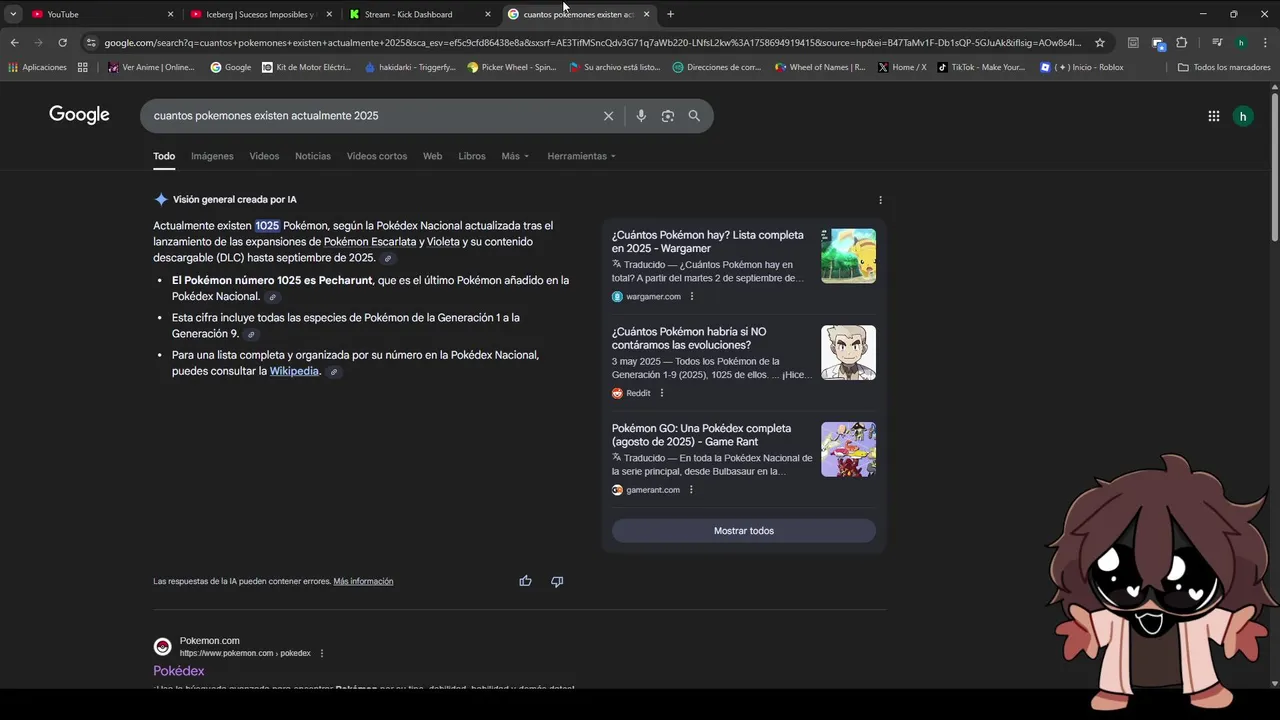Open Google Lens image search icon

tap(668, 116)
